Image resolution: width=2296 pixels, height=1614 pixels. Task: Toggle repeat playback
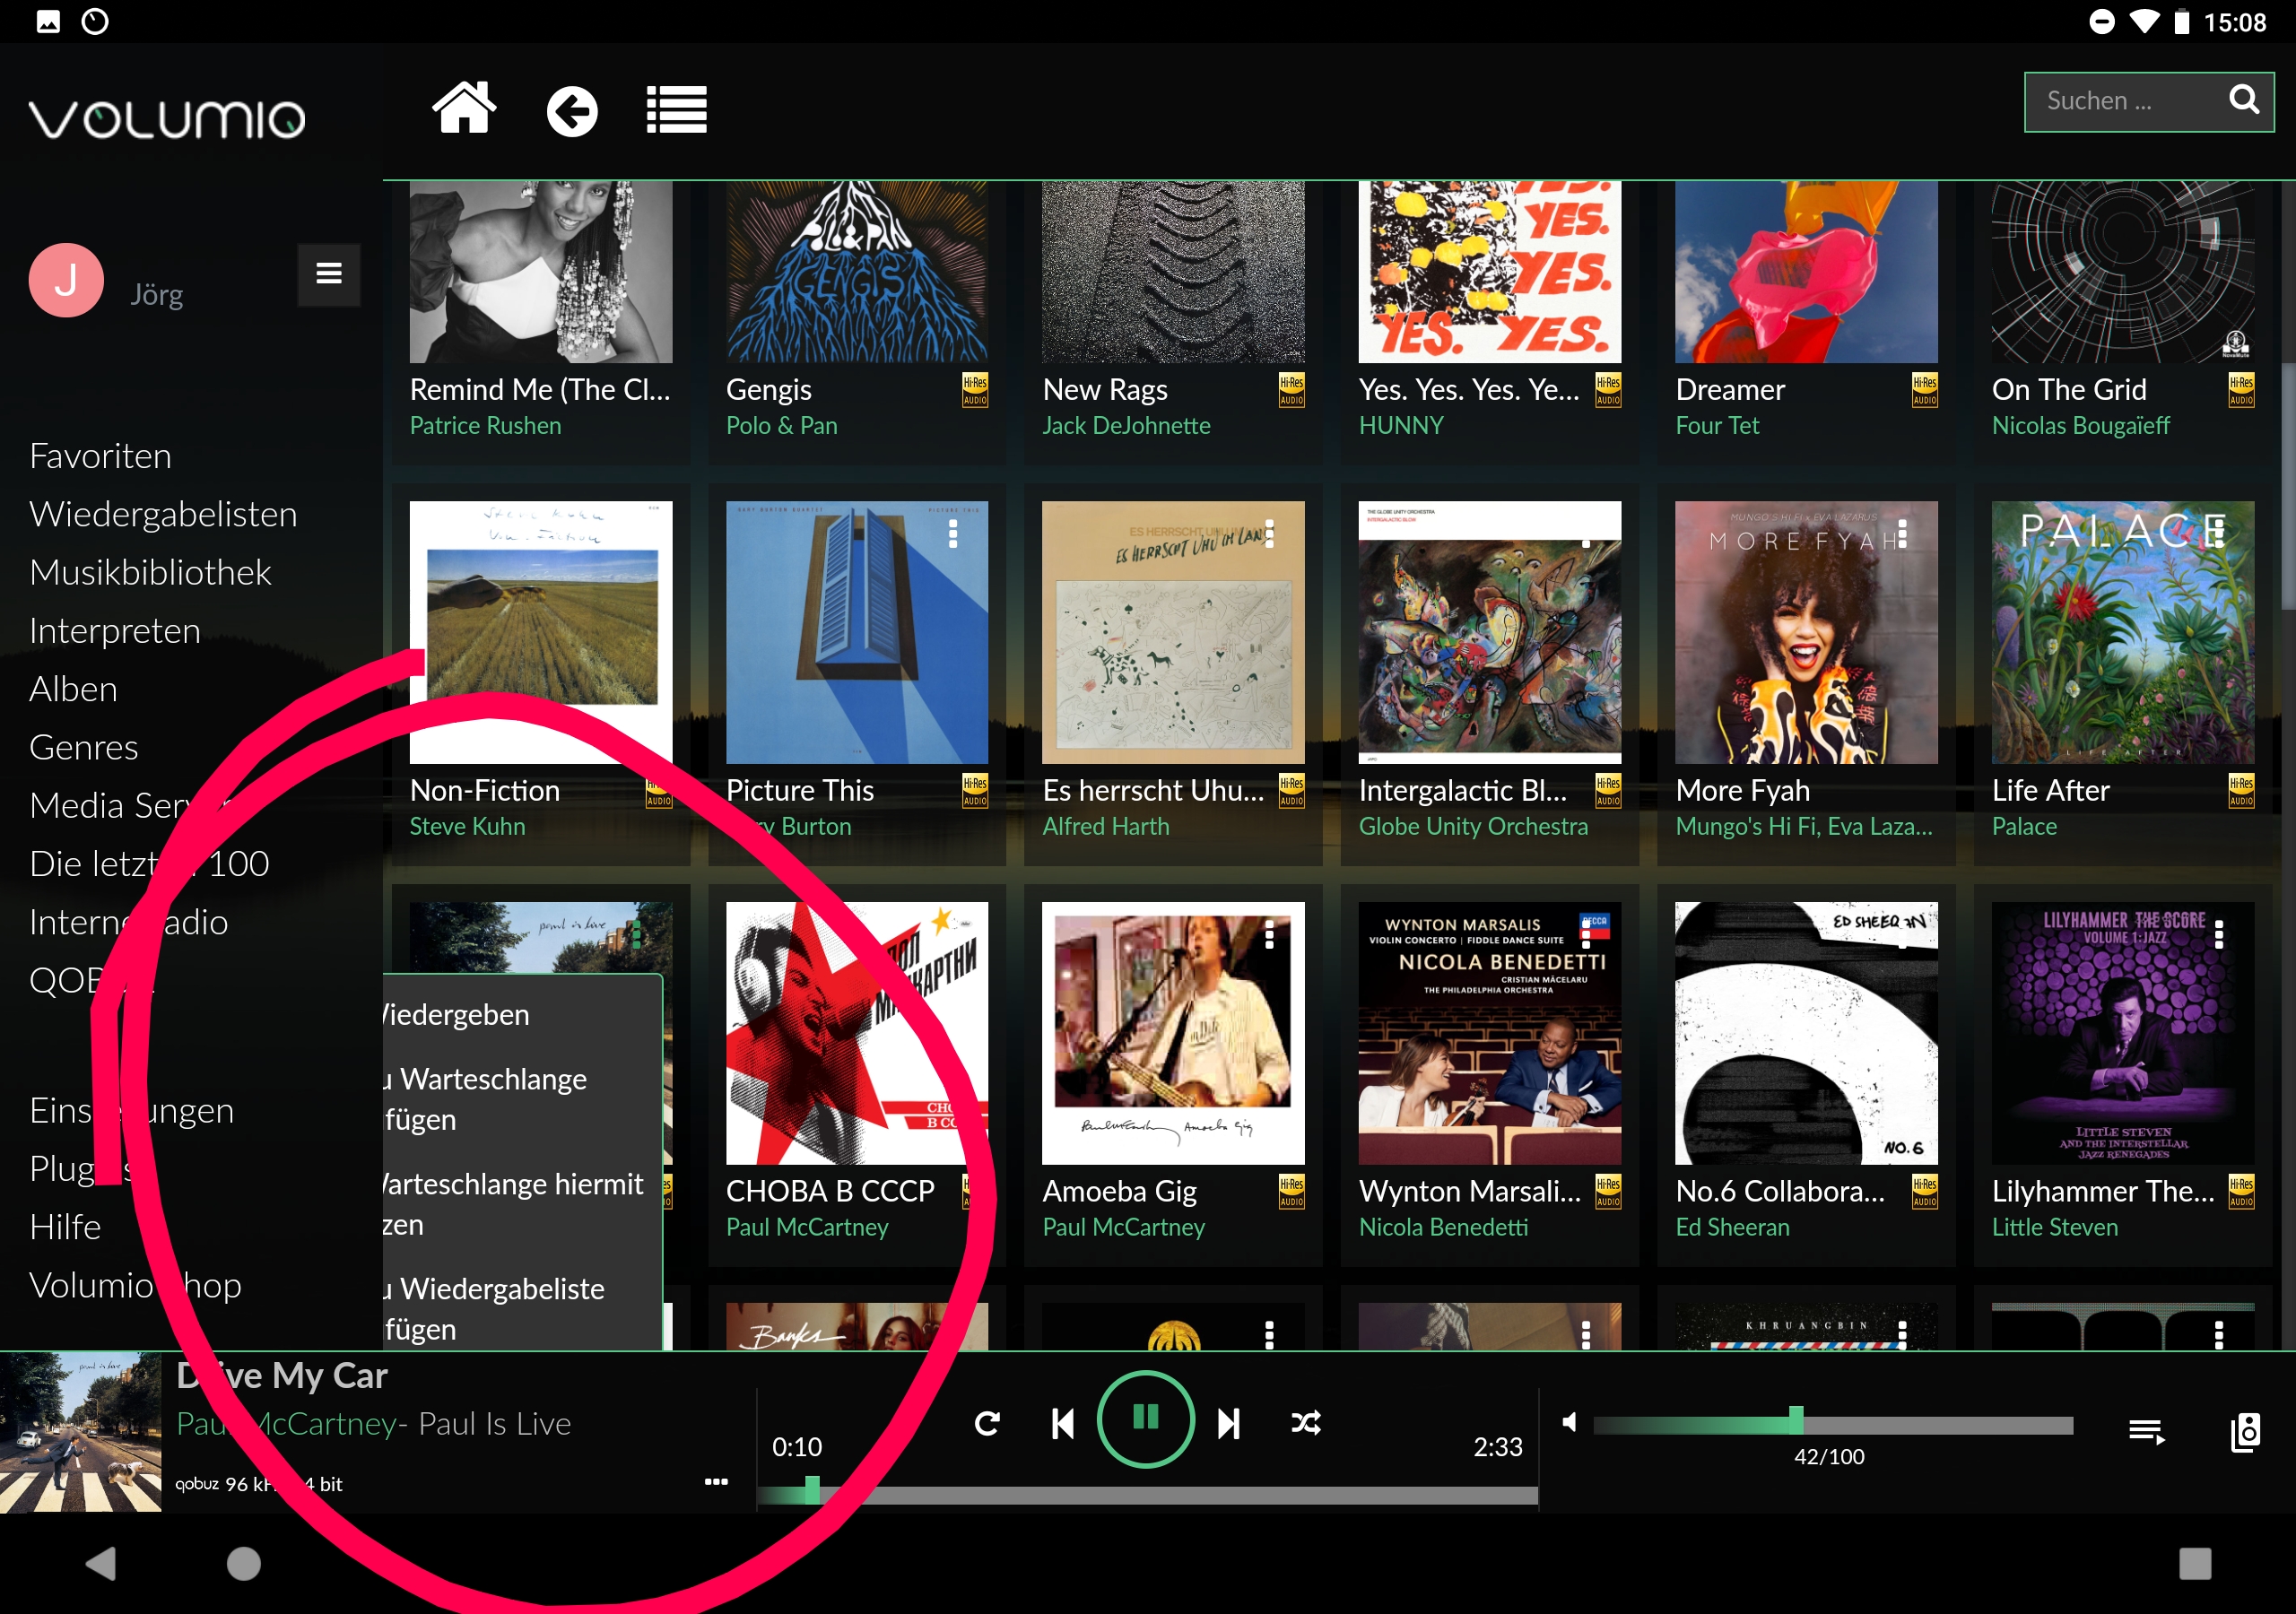click(987, 1423)
